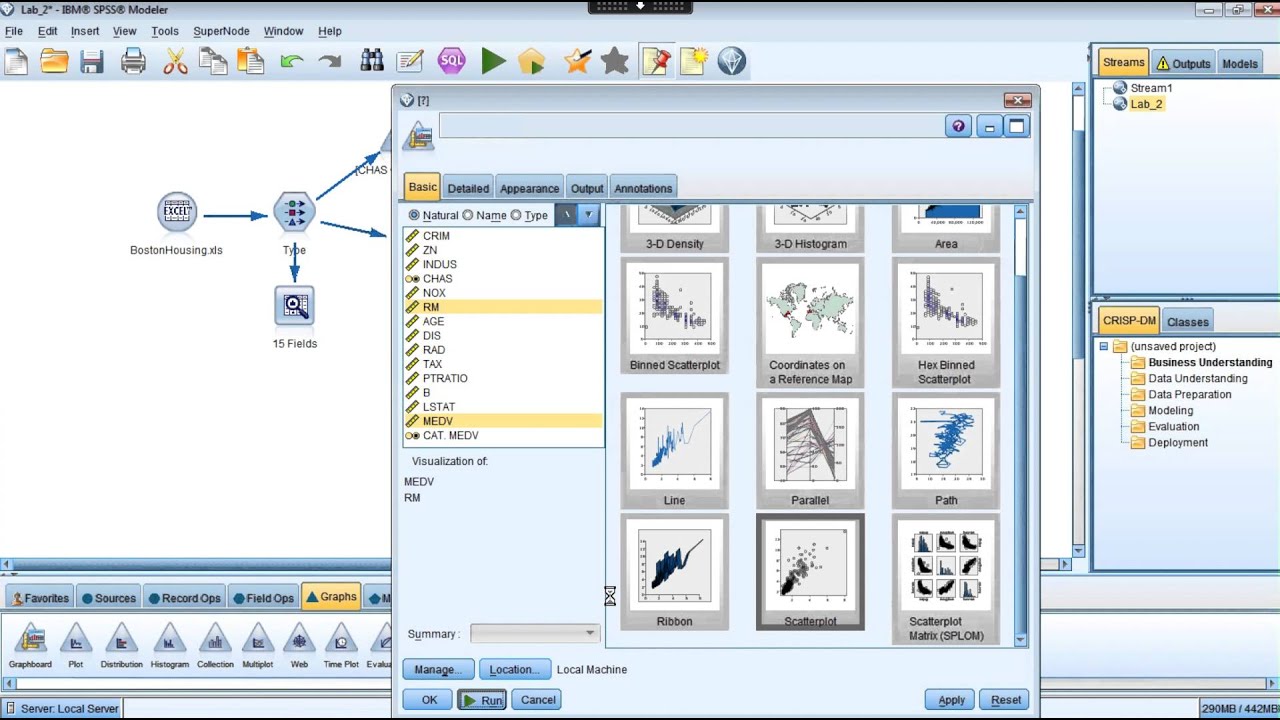The width and height of the screenshot is (1280, 720).
Task: Select the Plot node in the palette
Action: click(75, 645)
